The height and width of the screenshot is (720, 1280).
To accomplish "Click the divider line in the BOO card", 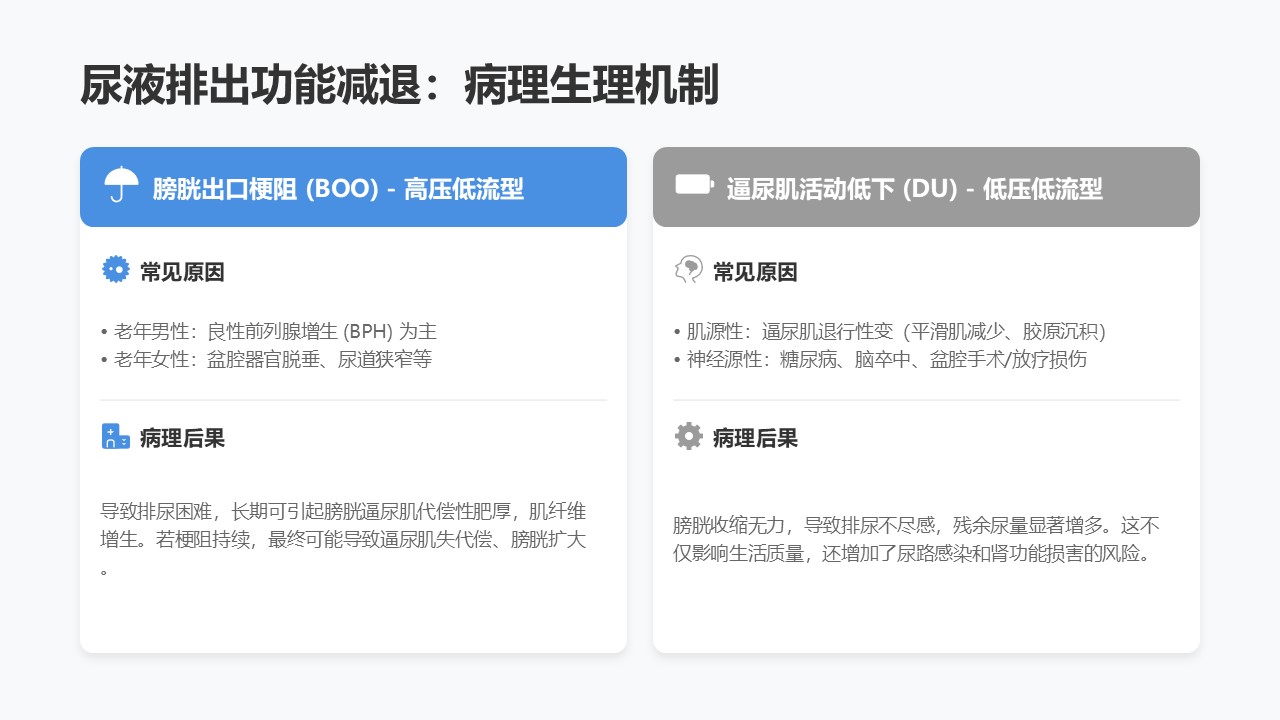I will (353, 400).
